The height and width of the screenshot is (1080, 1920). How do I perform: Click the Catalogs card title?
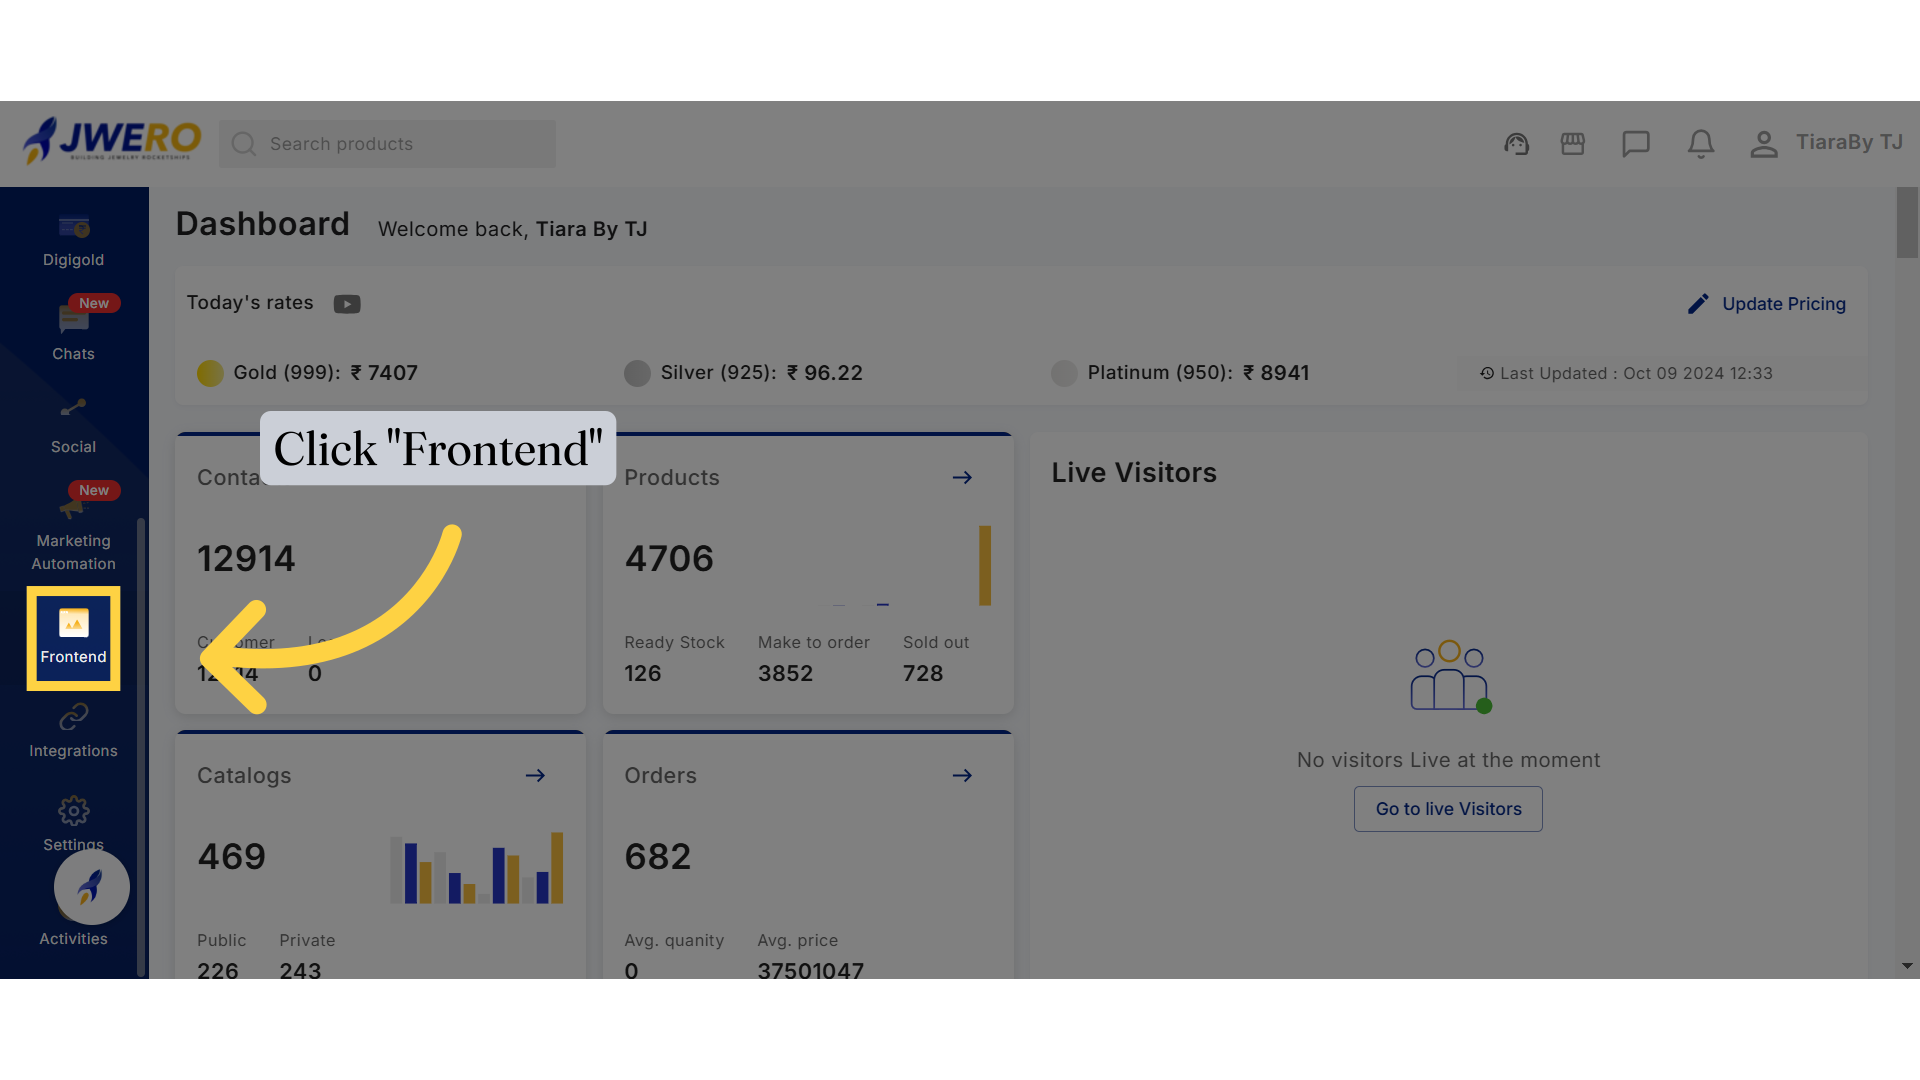[244, 776]
